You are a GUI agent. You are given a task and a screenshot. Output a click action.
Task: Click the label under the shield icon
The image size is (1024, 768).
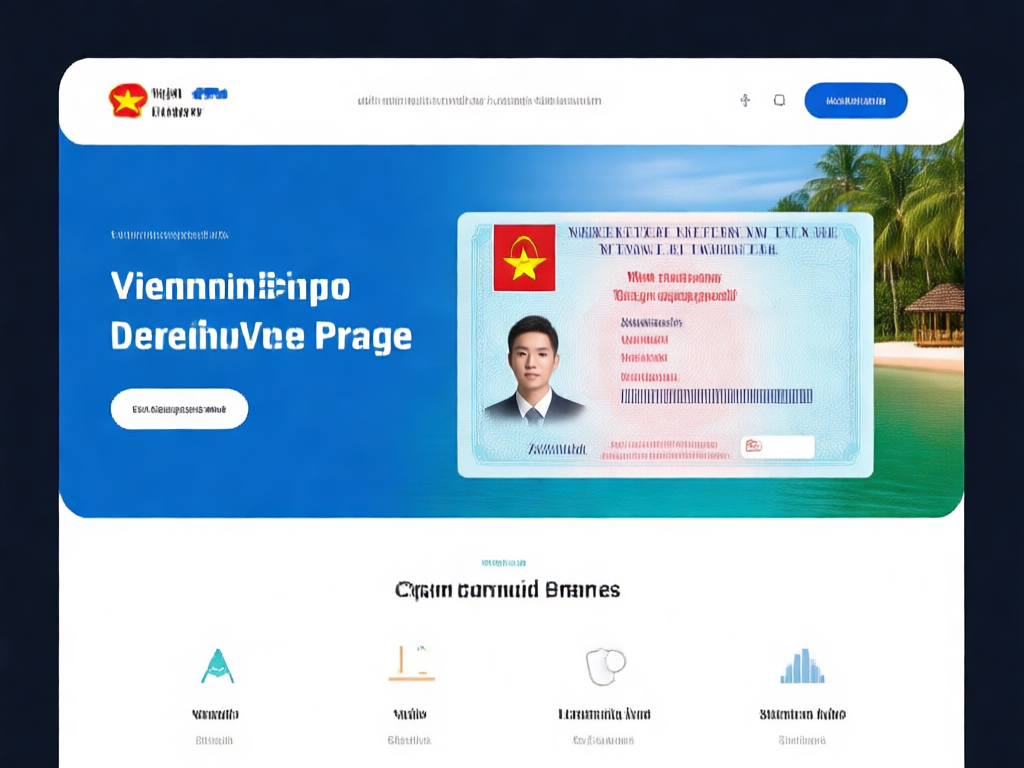pos(605,714)
